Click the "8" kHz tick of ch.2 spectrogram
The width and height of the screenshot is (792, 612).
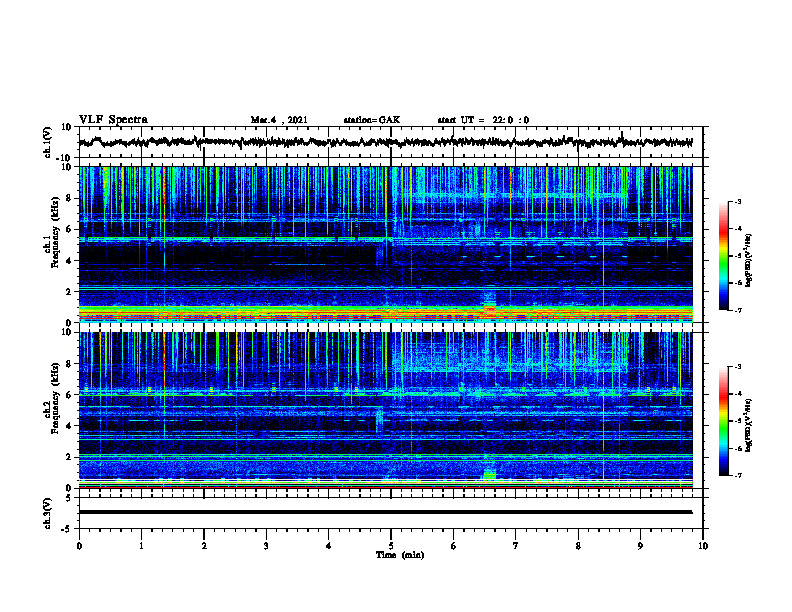[x=70, y=364]
